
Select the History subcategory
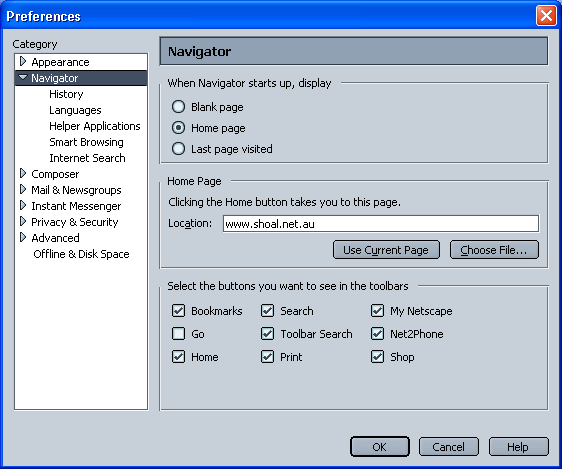[66, 94]
